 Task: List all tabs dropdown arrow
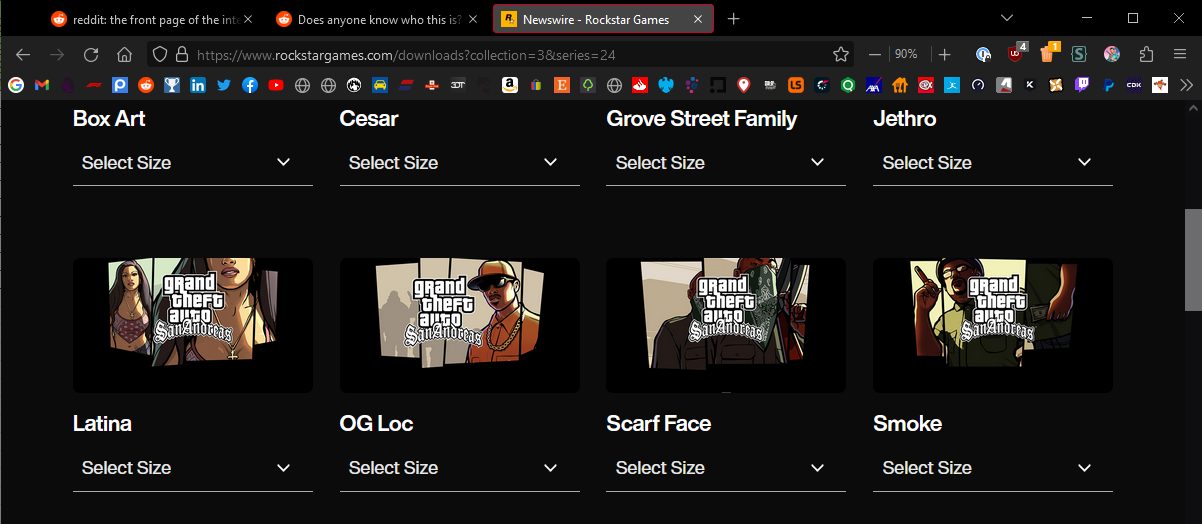click(x=1008, y=18)
